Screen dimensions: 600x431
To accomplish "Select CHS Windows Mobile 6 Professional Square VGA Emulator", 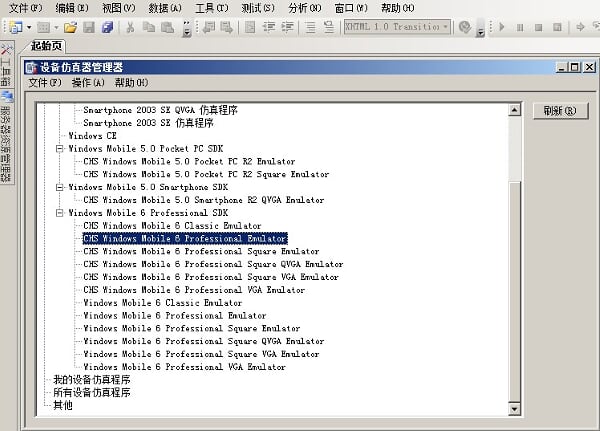I will (x=211, y=277).
